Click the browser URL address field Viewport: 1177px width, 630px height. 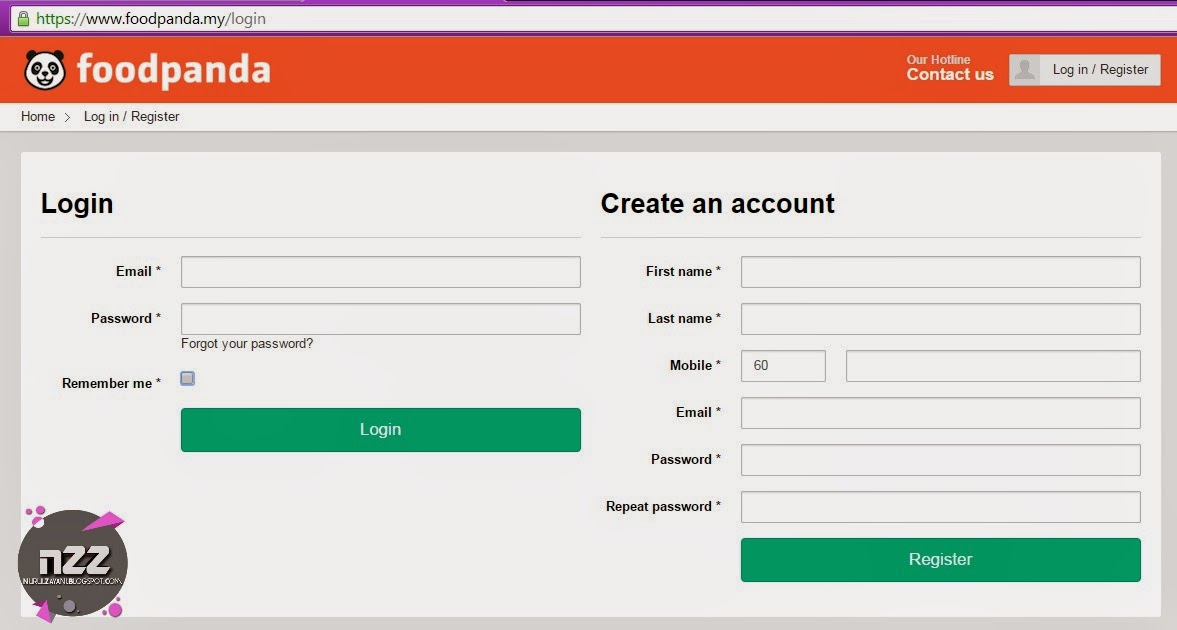(x=593, y=19)
